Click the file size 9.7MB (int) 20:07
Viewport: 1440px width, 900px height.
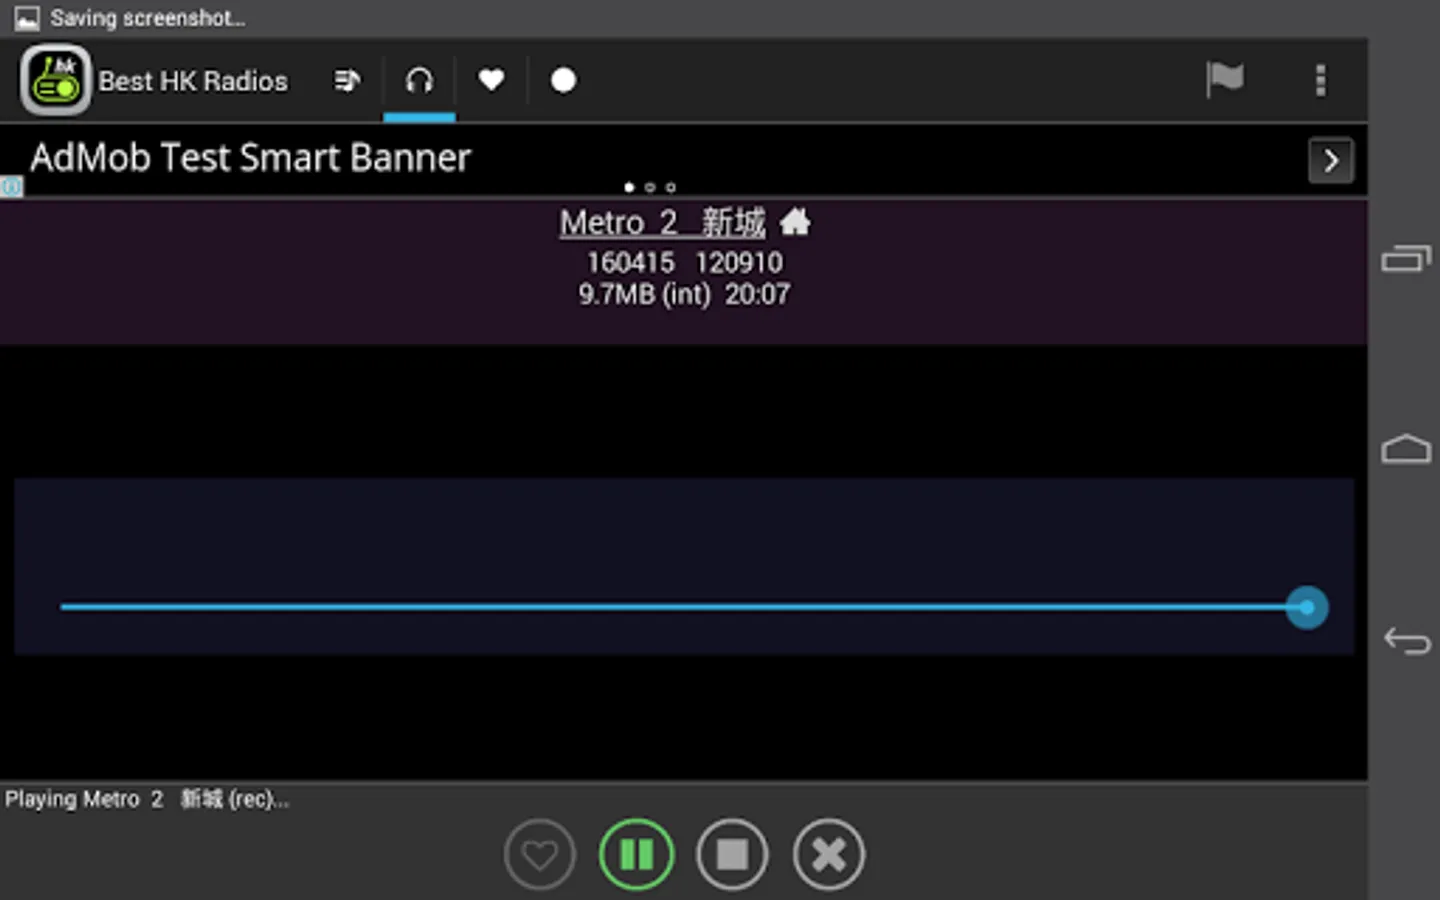684,295
